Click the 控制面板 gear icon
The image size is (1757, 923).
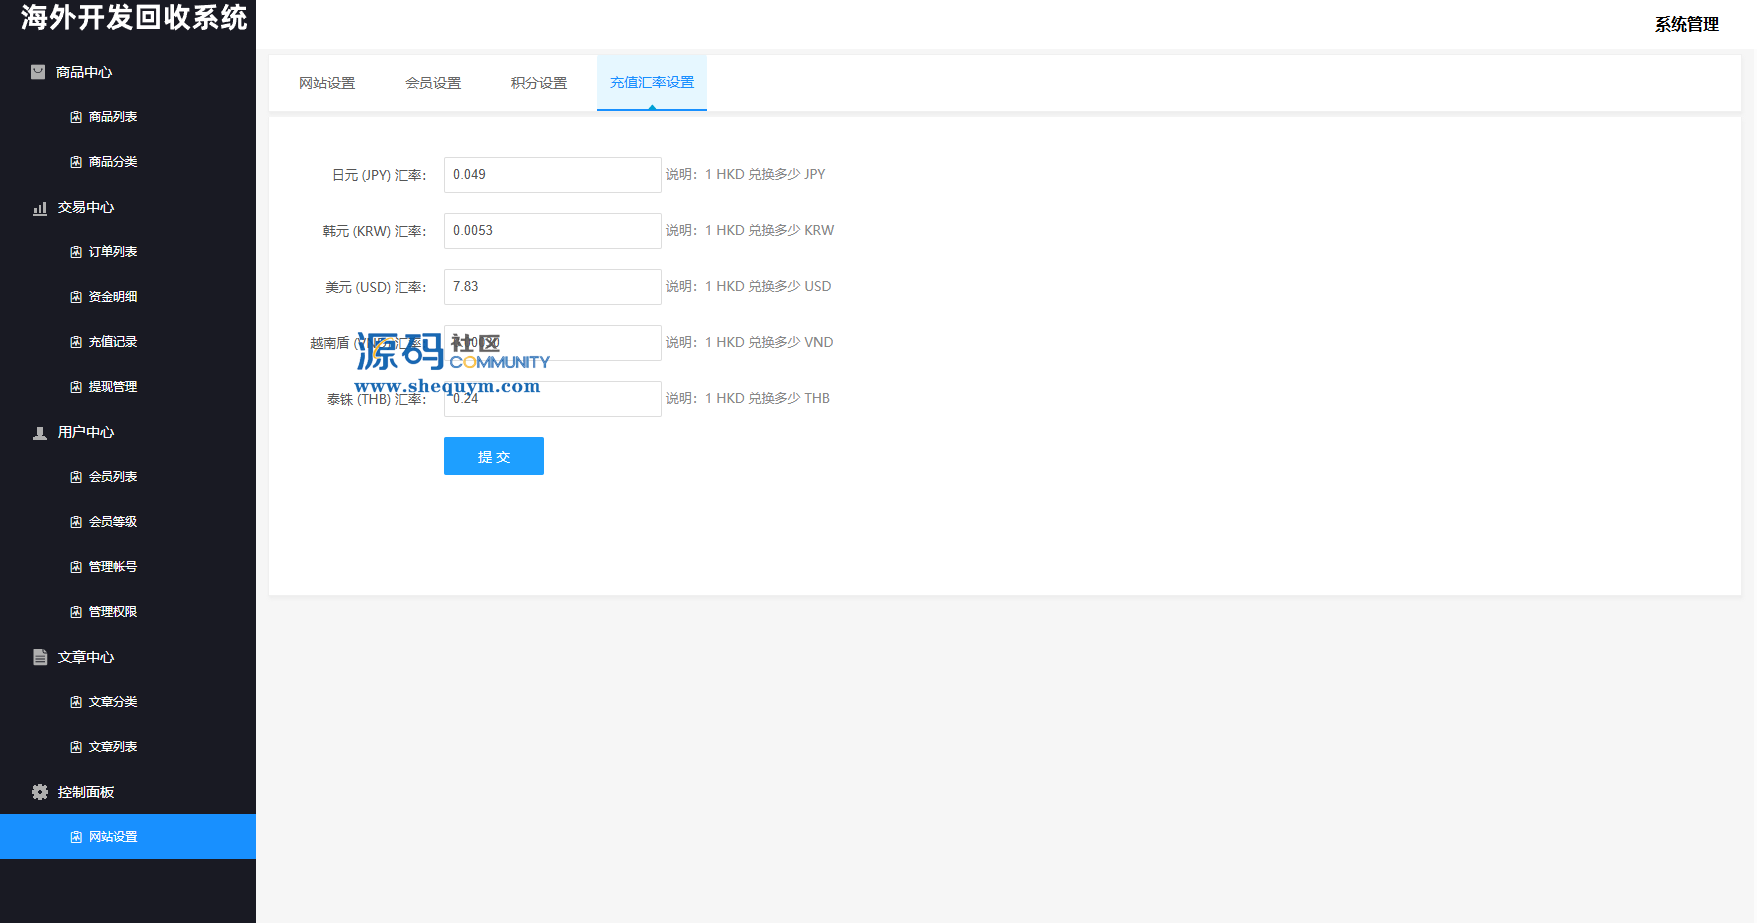pos(40,792)
